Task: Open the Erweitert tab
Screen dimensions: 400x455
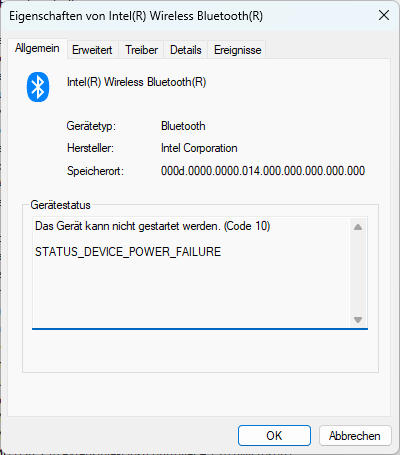Action: 92,50
